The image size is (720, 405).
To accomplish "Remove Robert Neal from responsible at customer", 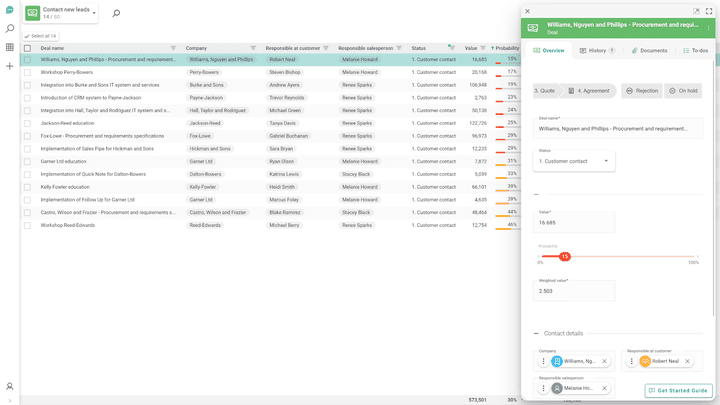I will click(x=687, y=361).
